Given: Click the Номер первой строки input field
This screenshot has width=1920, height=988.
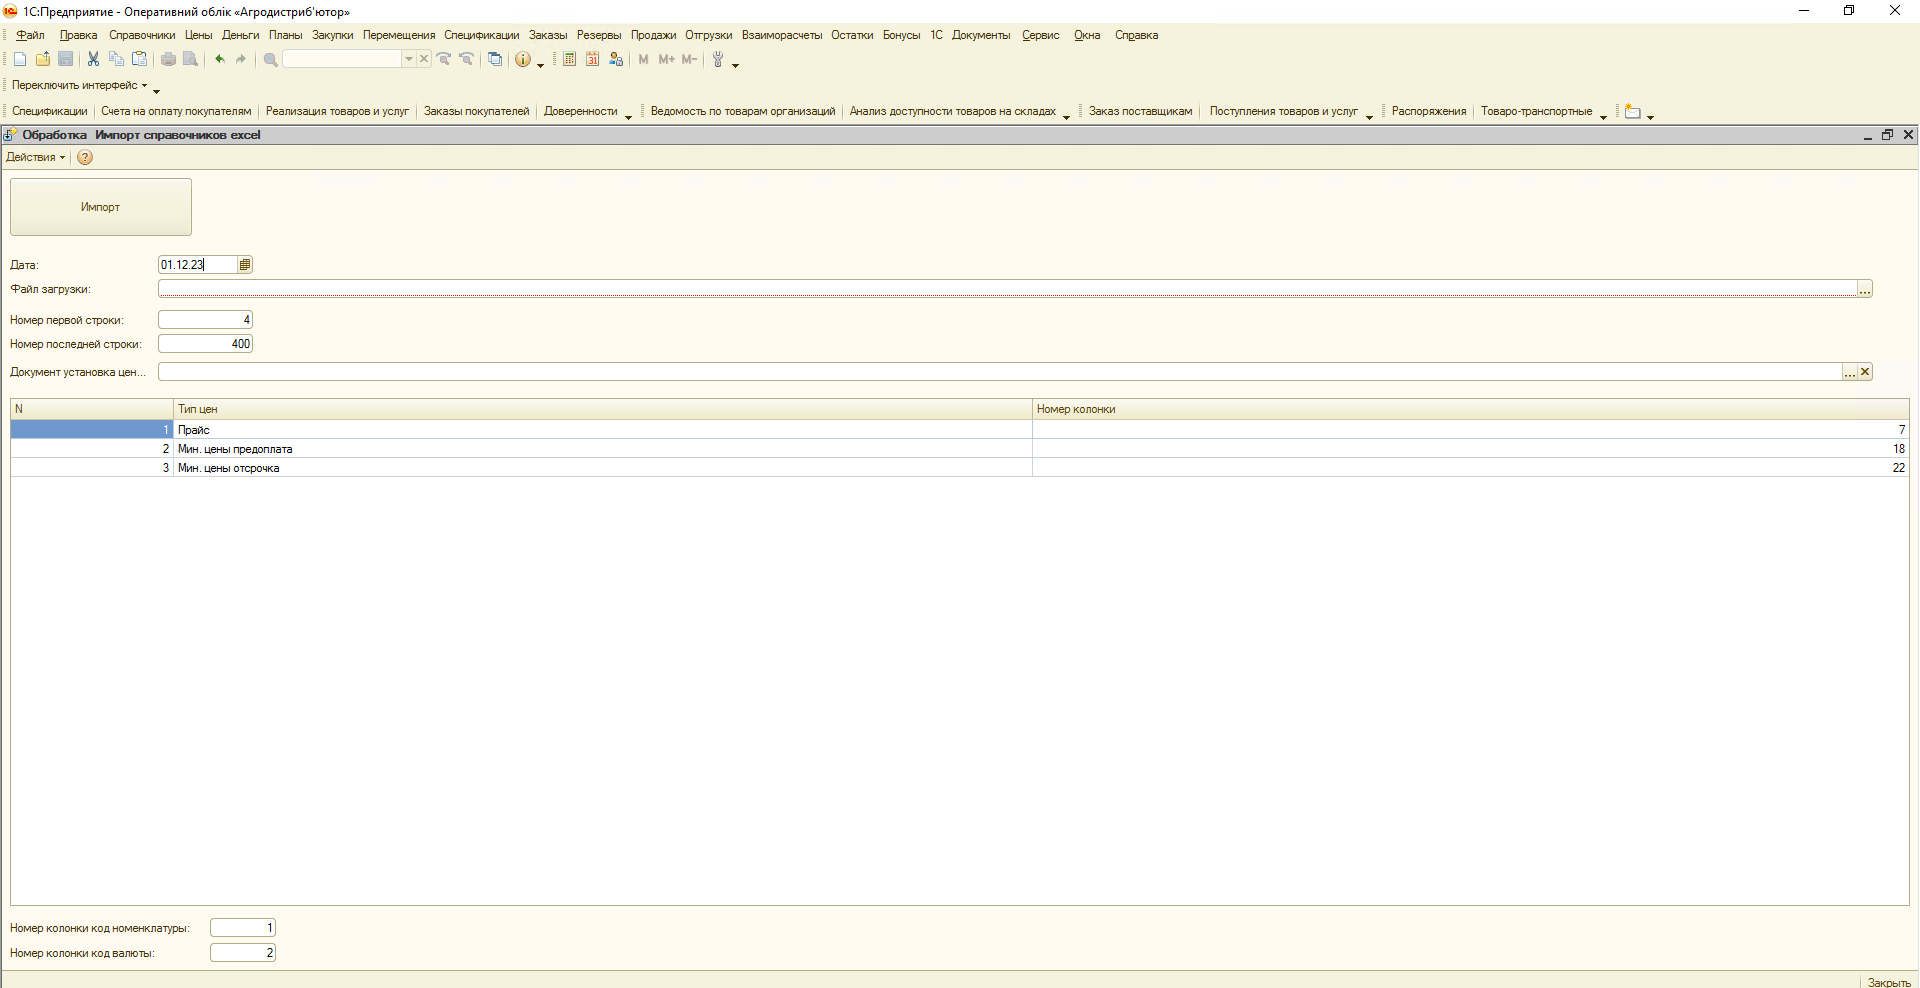Looking at the screenshot, I should [205, 320].
